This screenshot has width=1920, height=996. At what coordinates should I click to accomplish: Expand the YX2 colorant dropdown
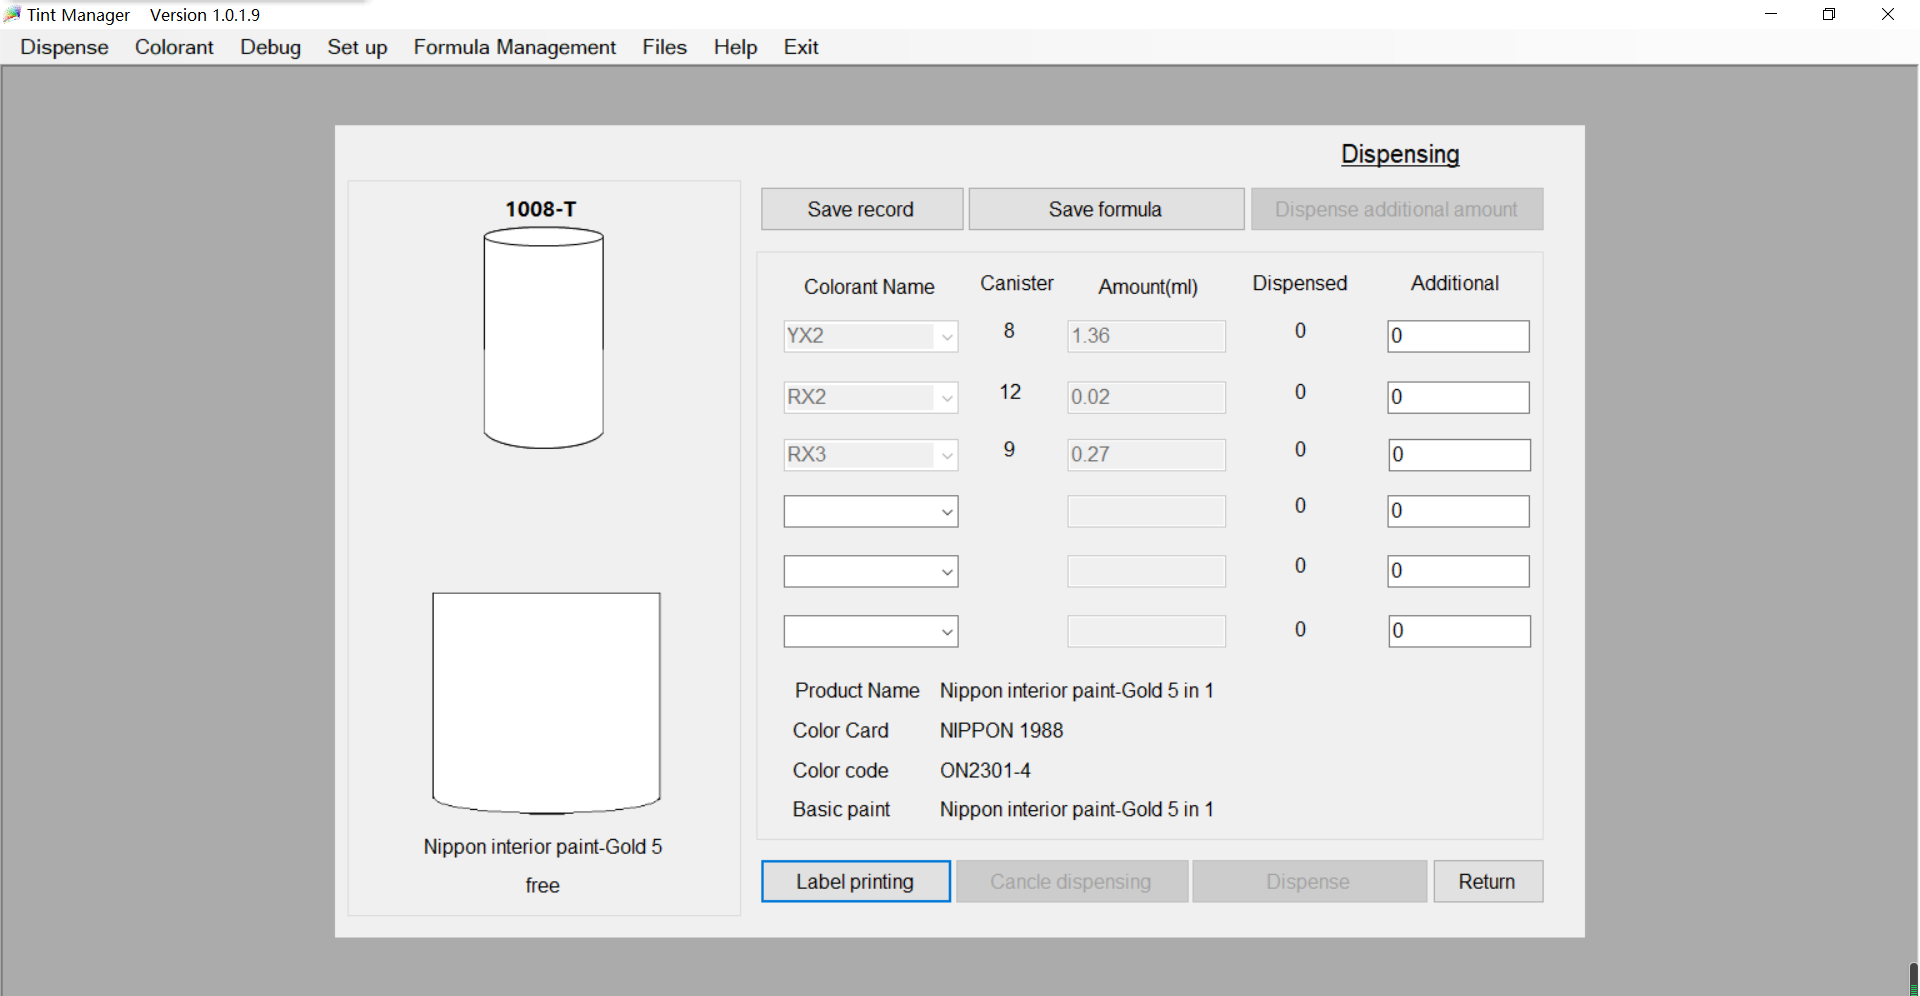coord(946,336)
